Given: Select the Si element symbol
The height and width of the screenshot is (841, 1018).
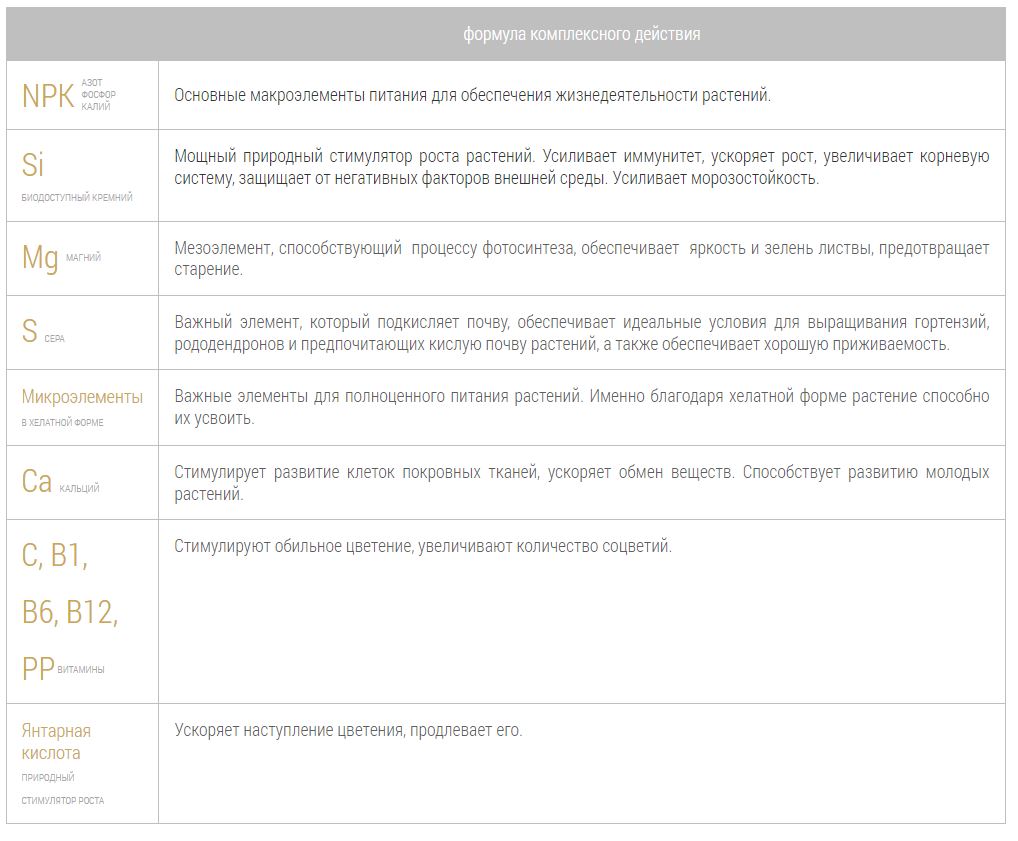Looking at the screenshot, I should point(33,165).
